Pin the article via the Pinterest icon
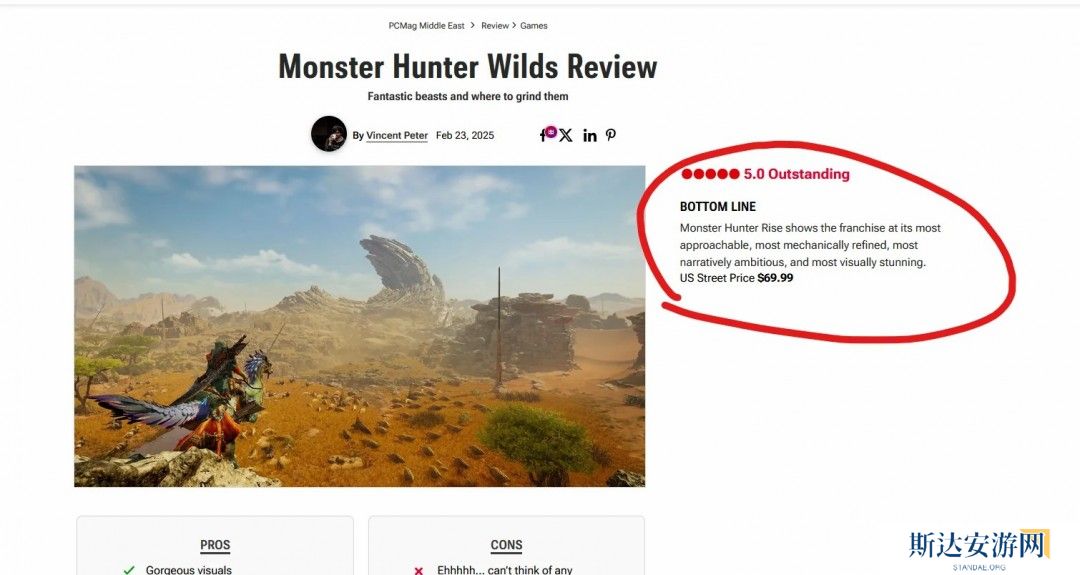 click(611, 135)
